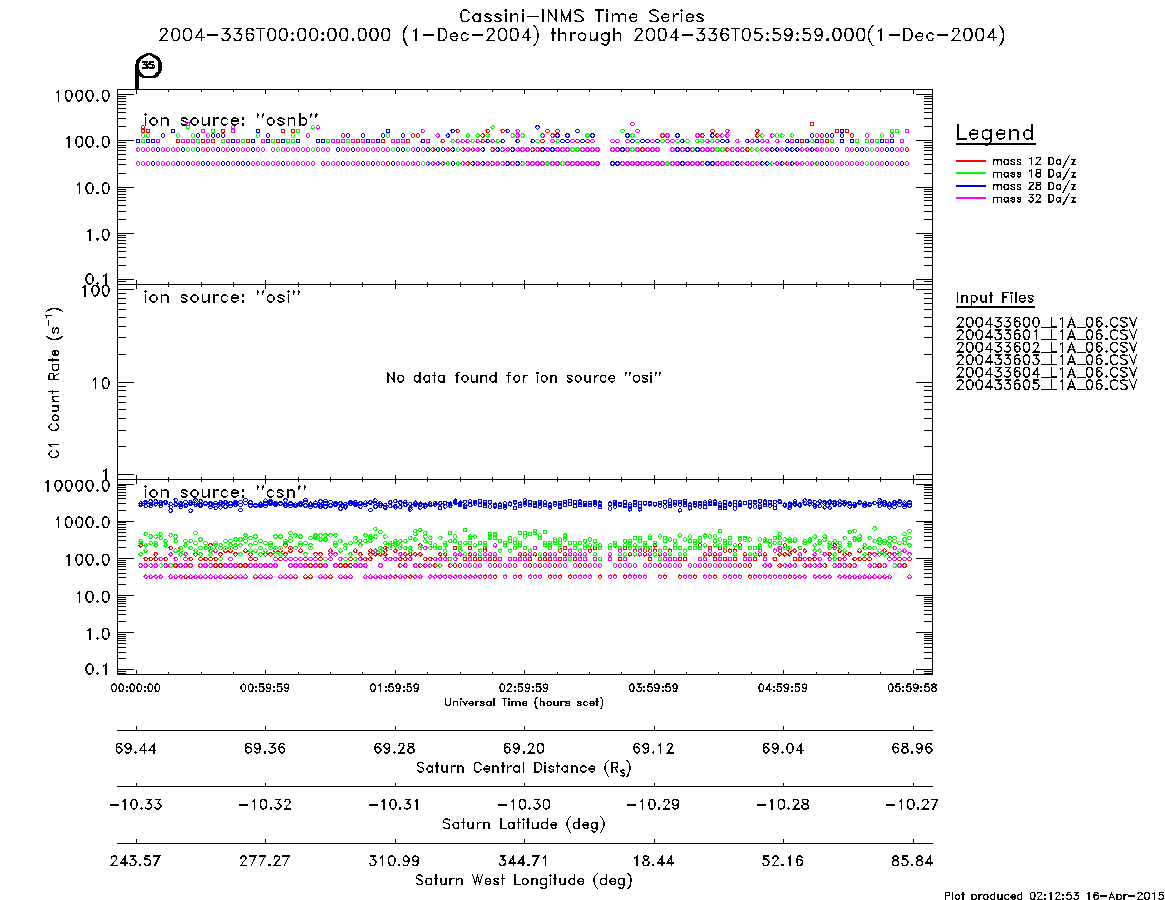Click the "C1 Count Rate (s⁻¹)" axis label
Screen dimensions: 1165x900
click(x=54, y=382)
